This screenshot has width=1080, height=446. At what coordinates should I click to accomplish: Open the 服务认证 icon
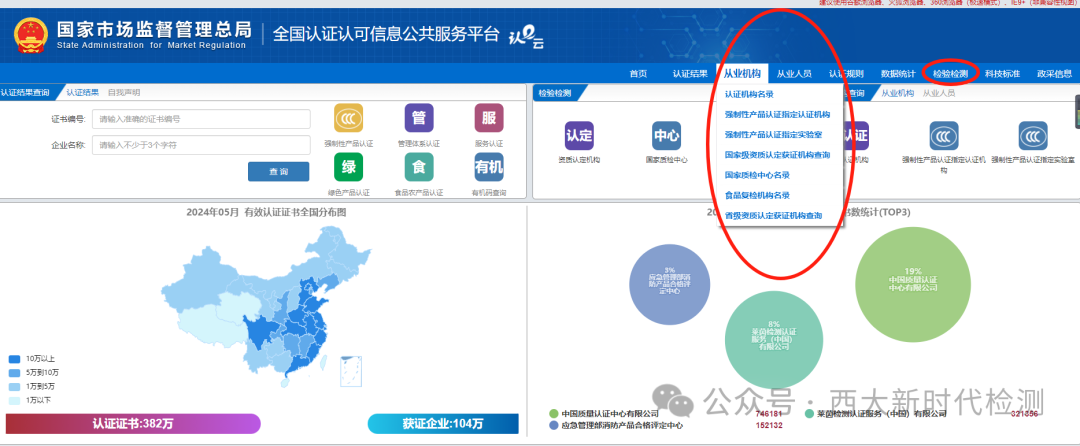pyautogui.click(x=489, y=118)
